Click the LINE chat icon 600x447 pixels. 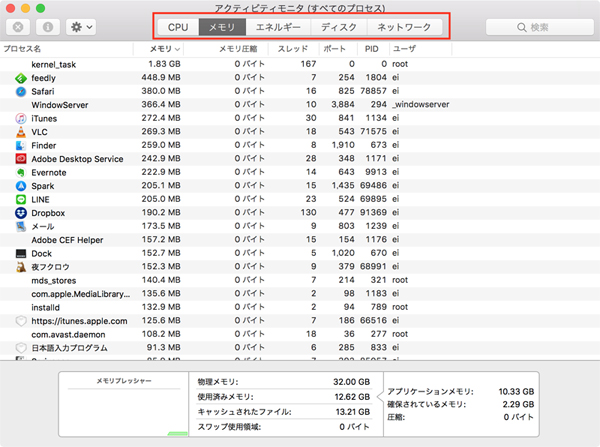click(21, 199)
